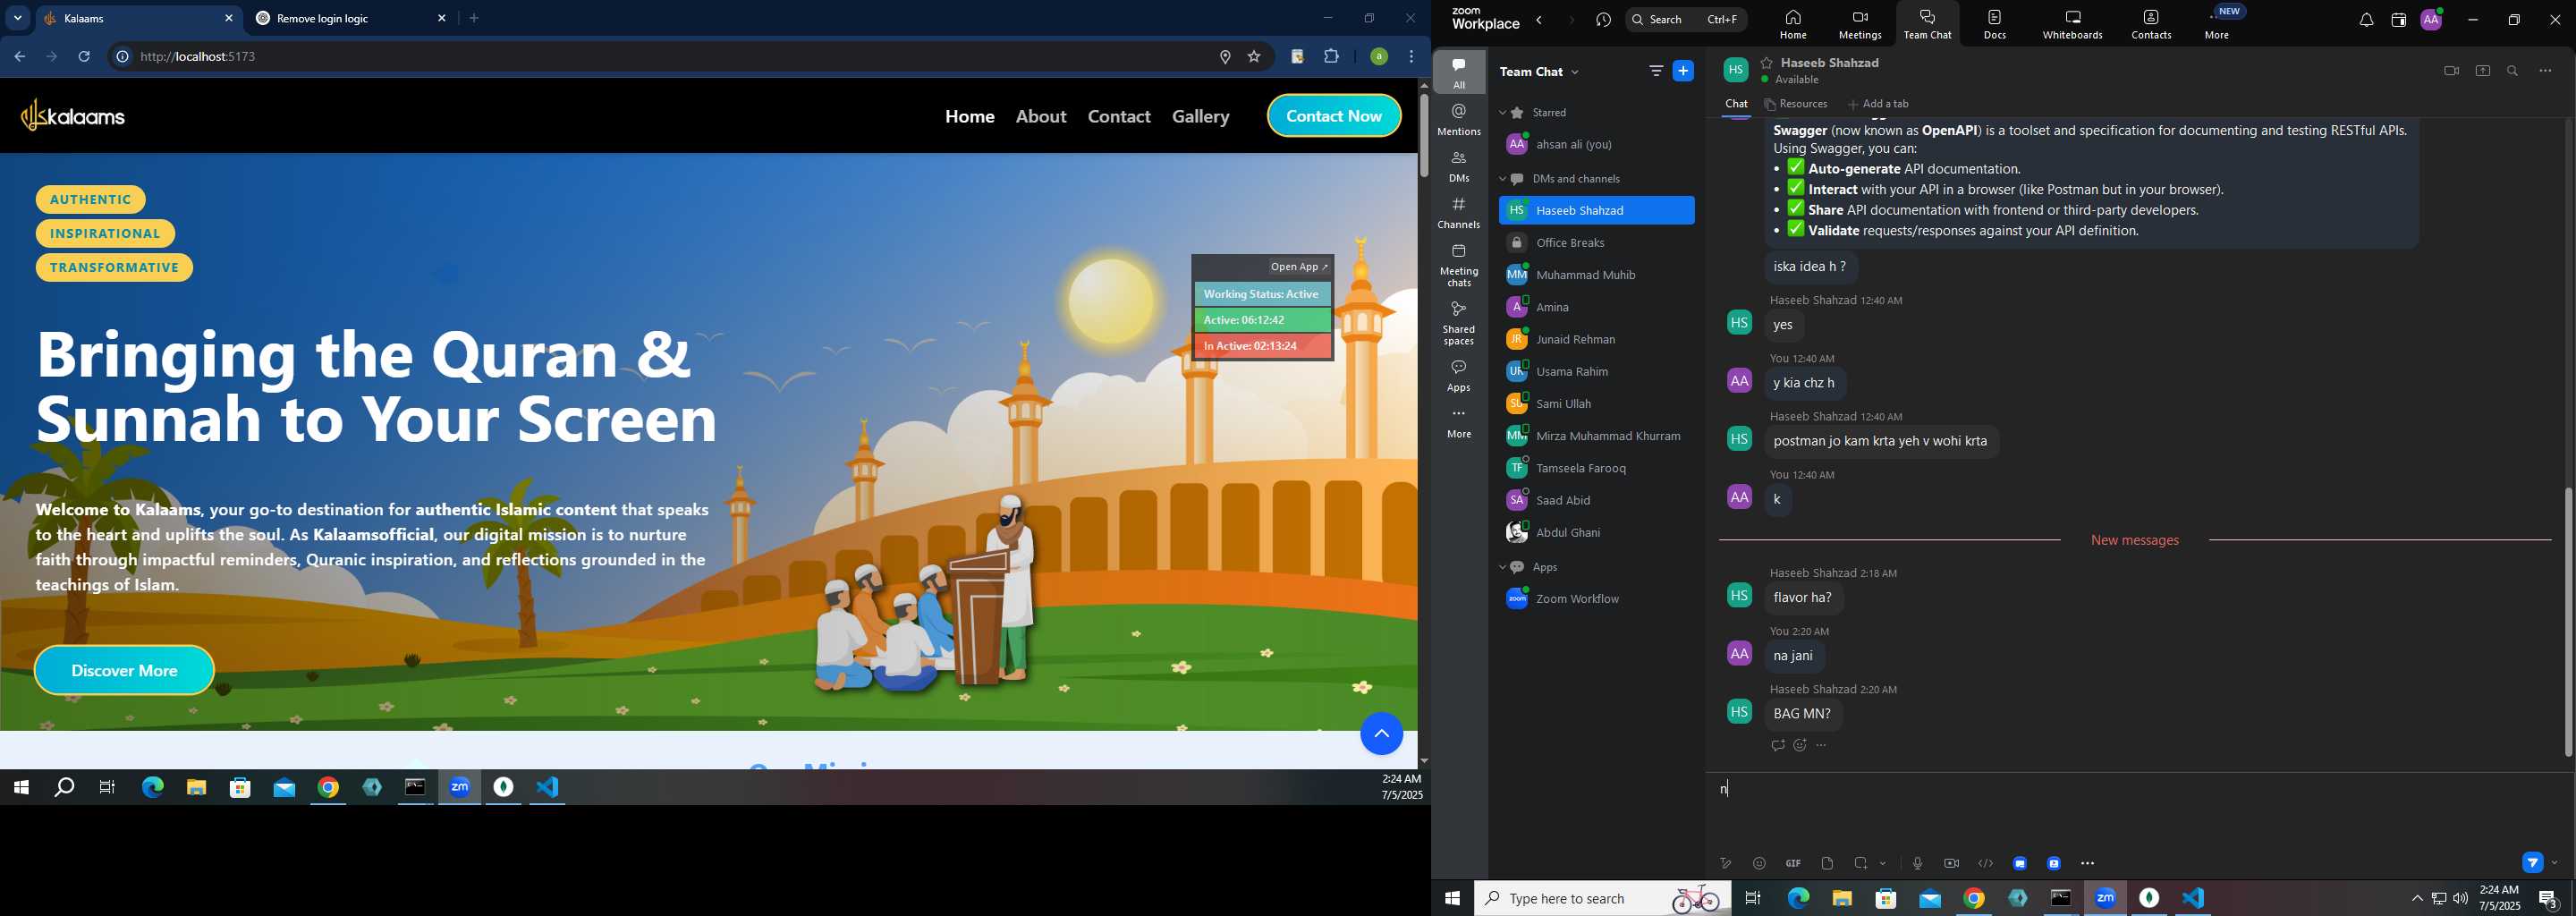Screen dimensions: 2576x916
Task: Click the Contact Now button
Action: pyautogui.click(x=1334, y=116)
